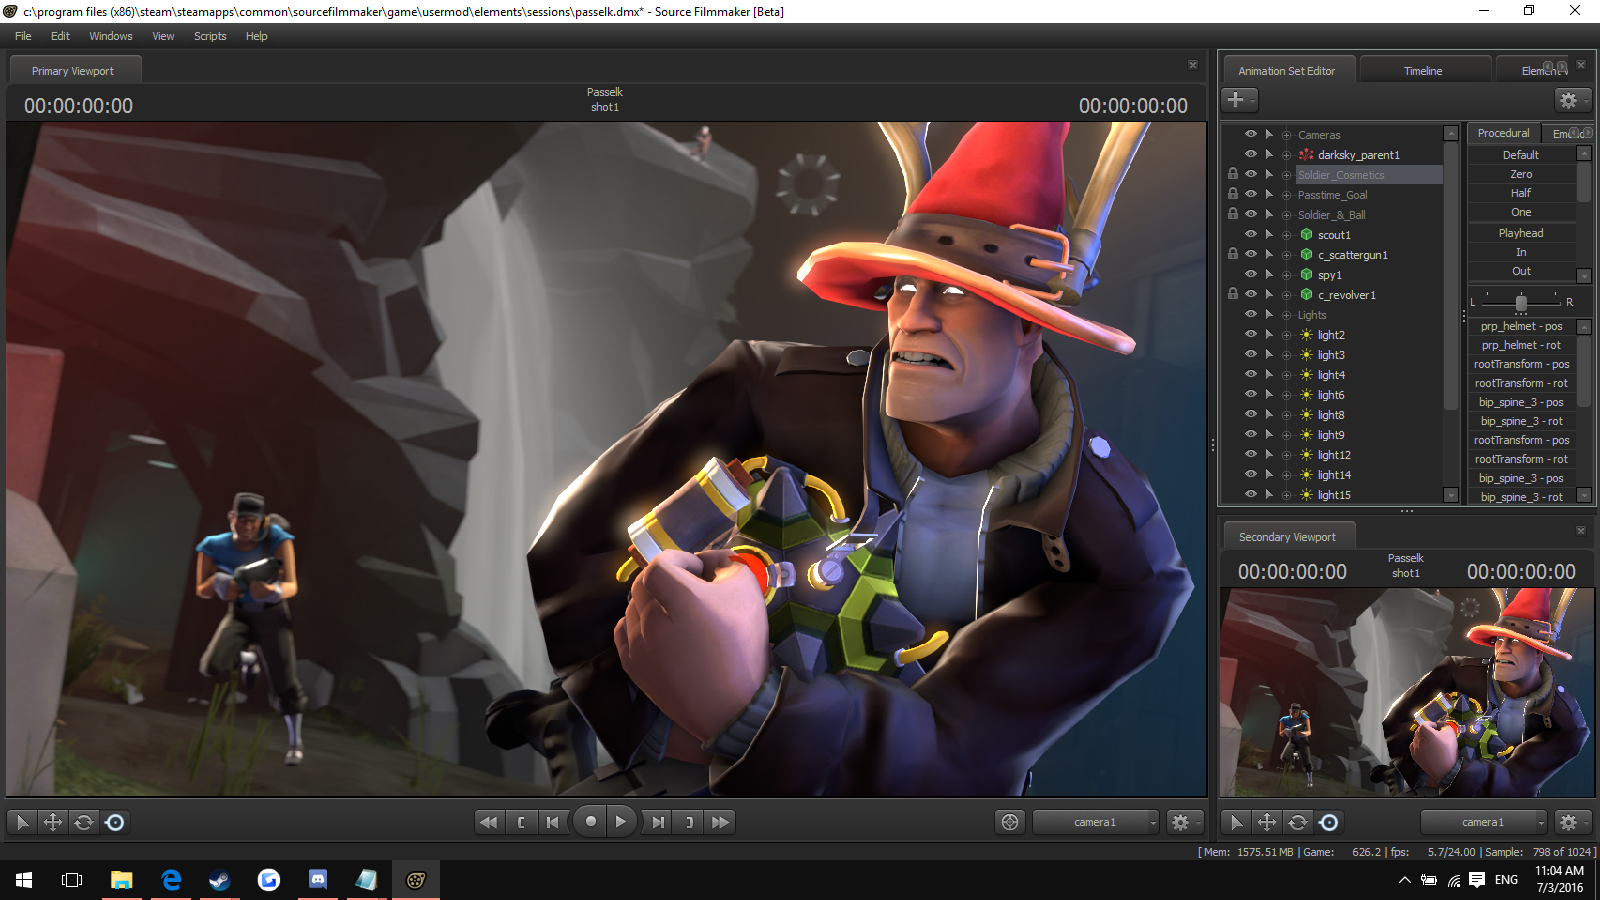
Task: Expand the Cameras group
Action: click(x=1287, y=135)
